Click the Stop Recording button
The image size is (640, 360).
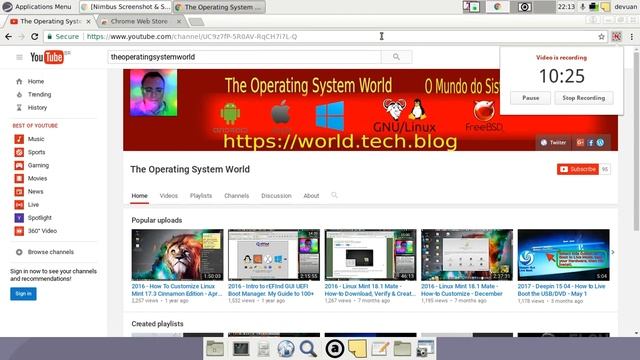pyautogui.click(x=584, y=98)
